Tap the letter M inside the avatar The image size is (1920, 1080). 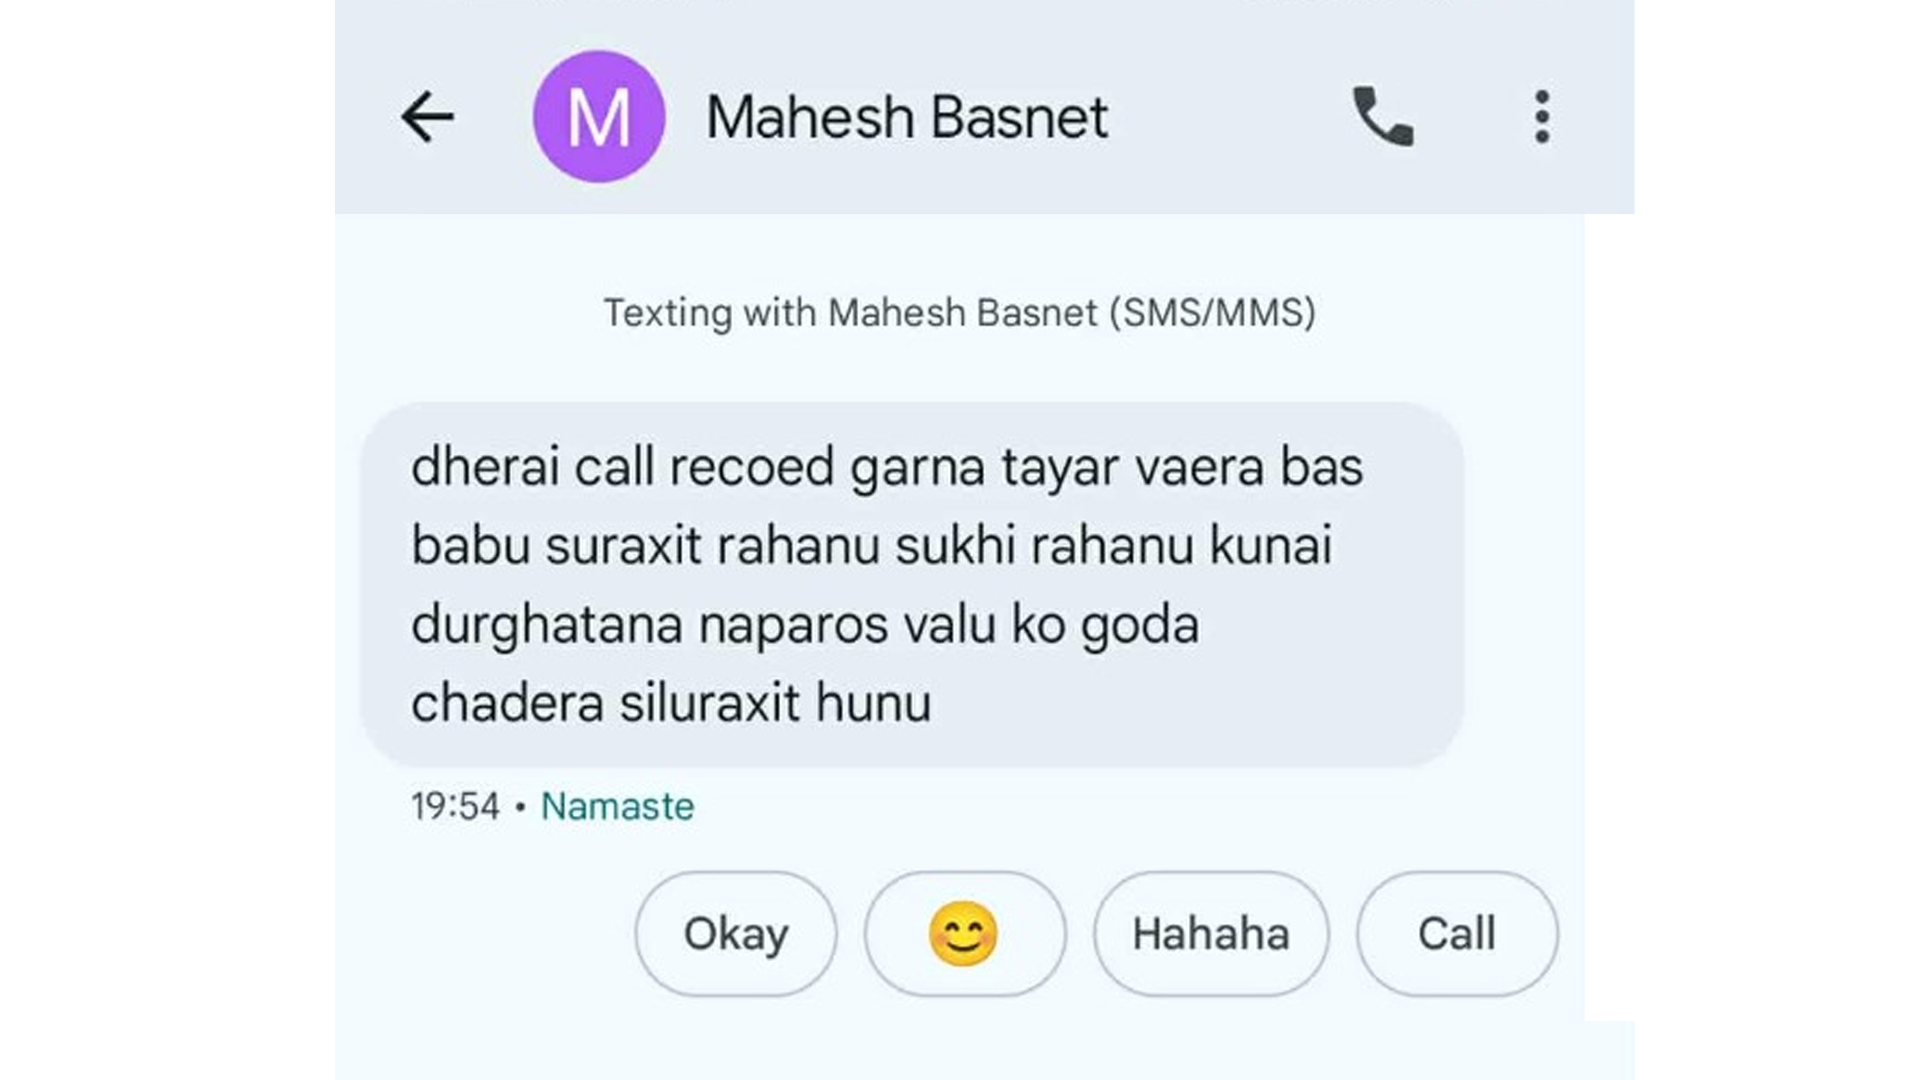click(599, 118)
